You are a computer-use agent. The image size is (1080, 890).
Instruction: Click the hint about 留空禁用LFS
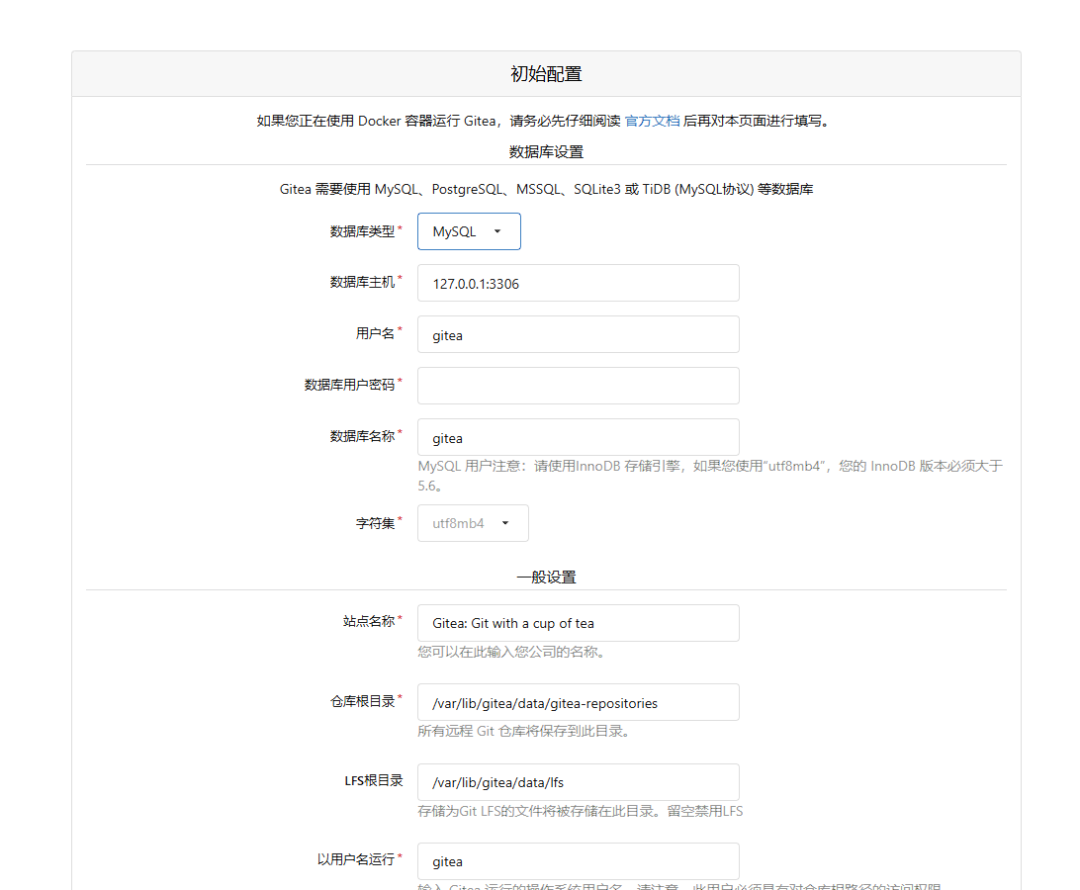[580, 811]
